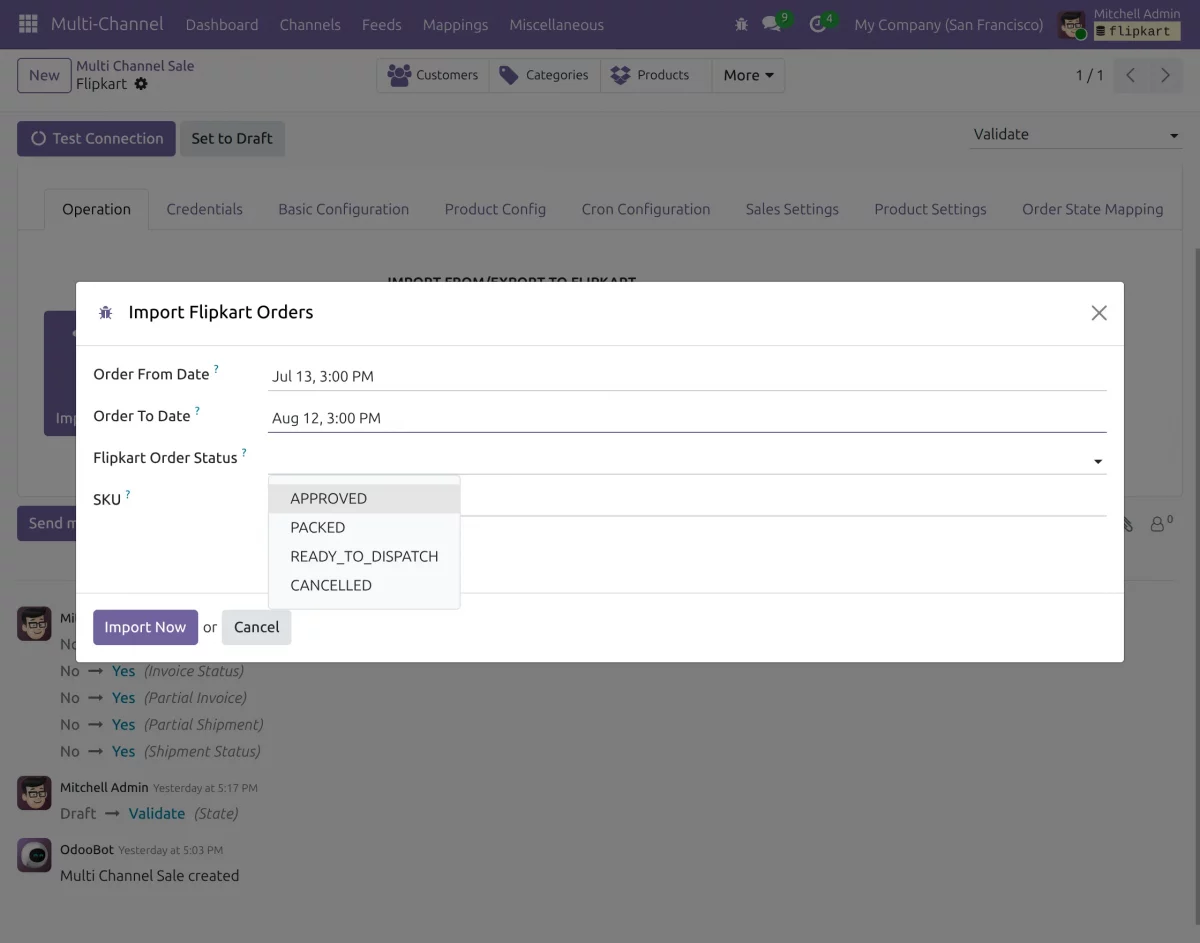The width and height of the screenshot is (1200, 943).
Task: Click Cancel in the dialog
Action: (x=256, y=627)
